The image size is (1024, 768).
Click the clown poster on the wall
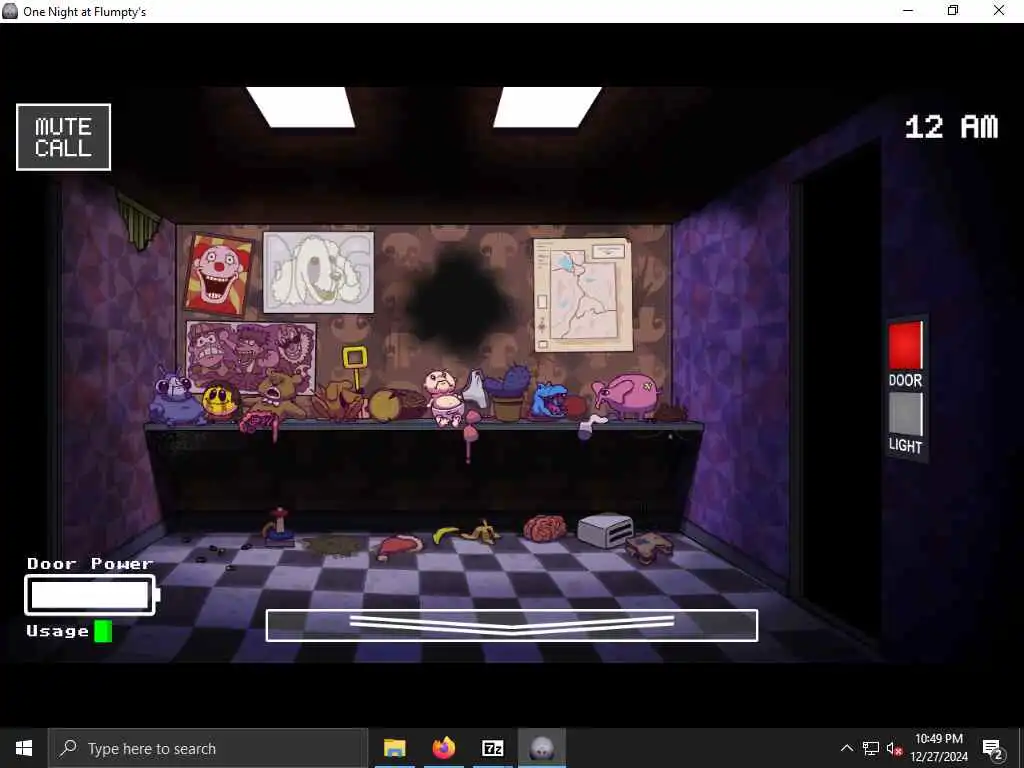(x=218, y=275)
